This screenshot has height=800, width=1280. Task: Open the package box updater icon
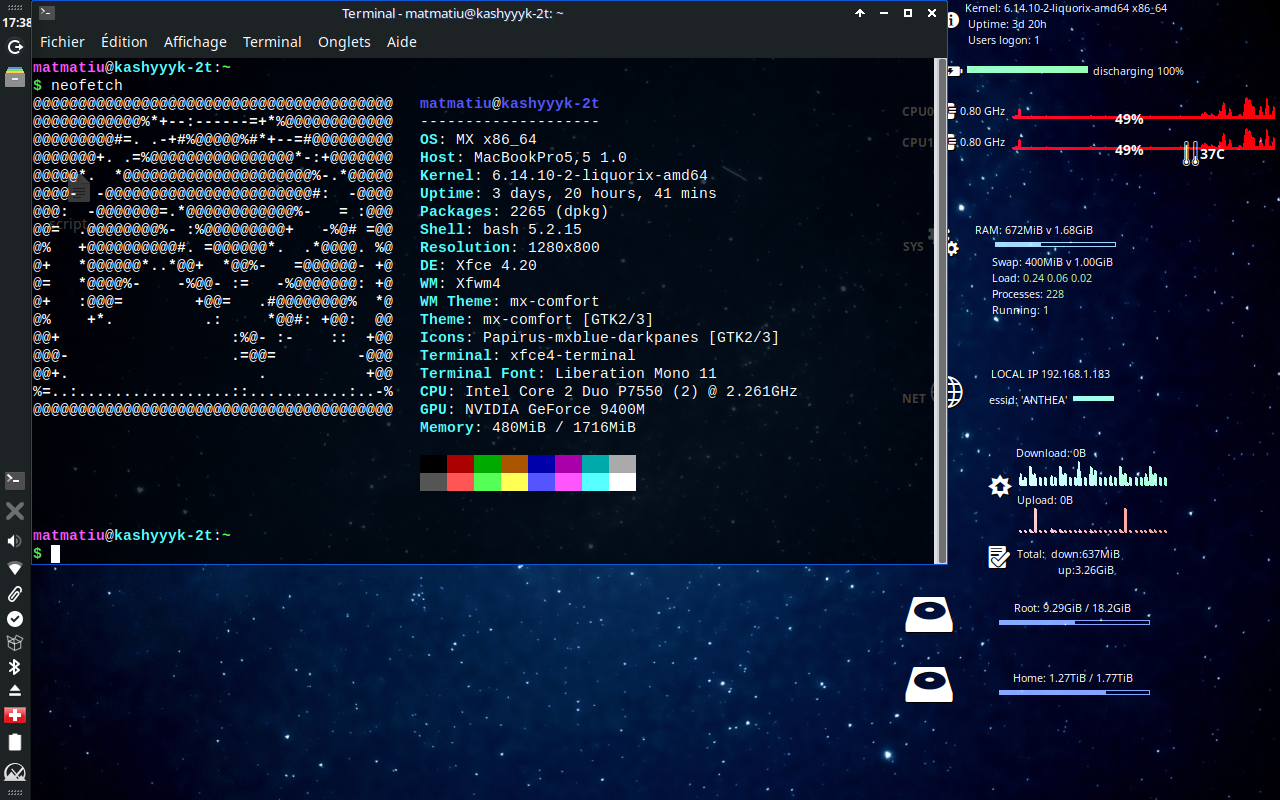pos(15,643)
